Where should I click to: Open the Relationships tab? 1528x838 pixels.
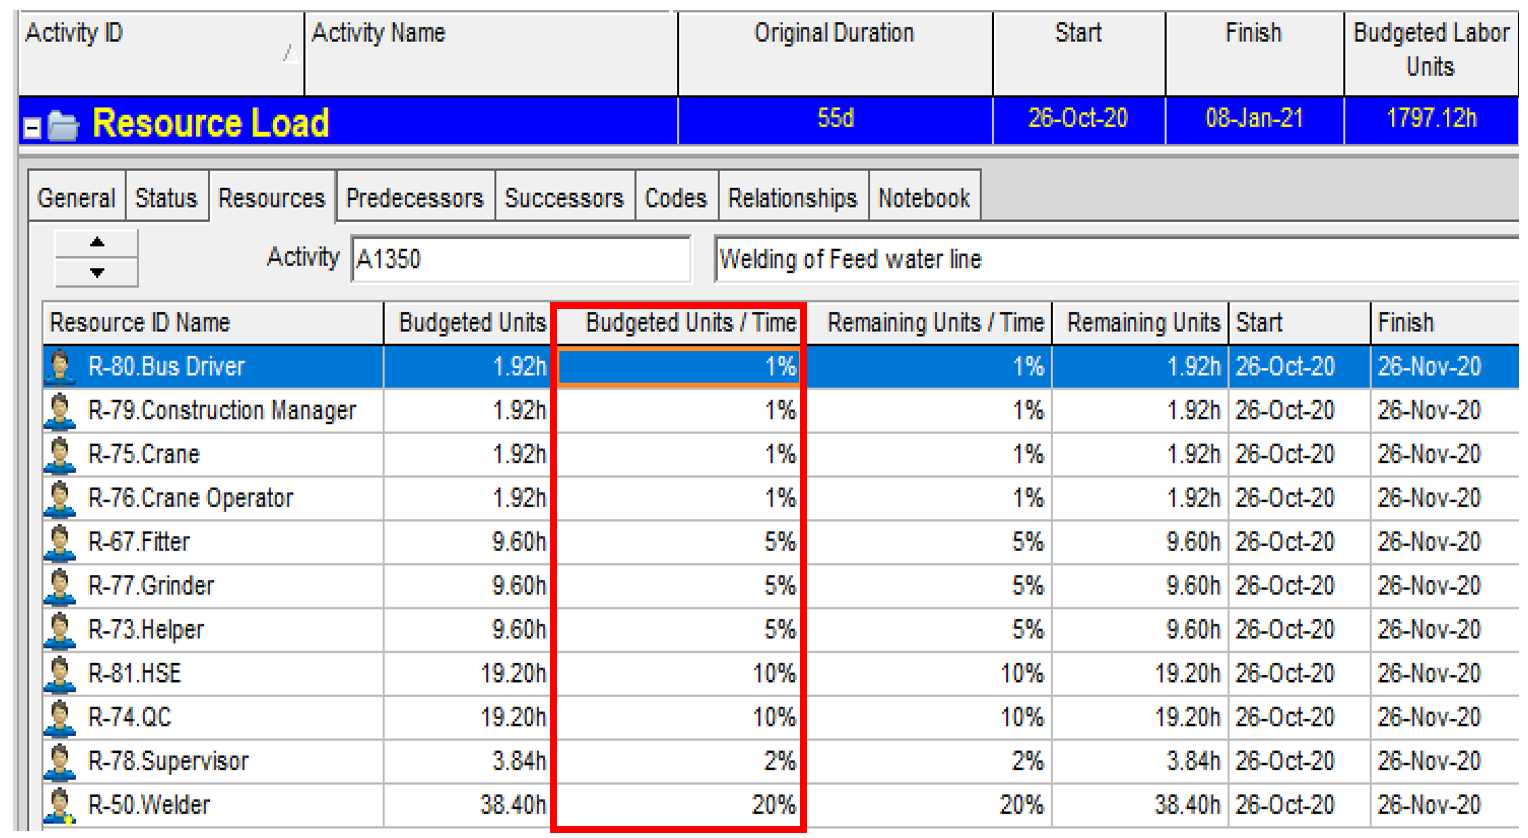(792, 197)
